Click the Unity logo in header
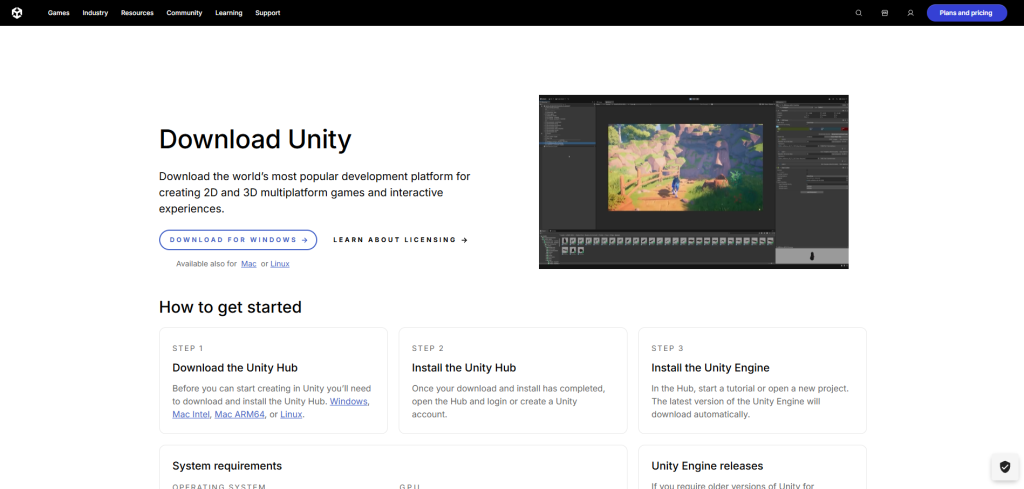This screenshot has height=489, width=1024. pyautogui.click(x=19, y=13)
